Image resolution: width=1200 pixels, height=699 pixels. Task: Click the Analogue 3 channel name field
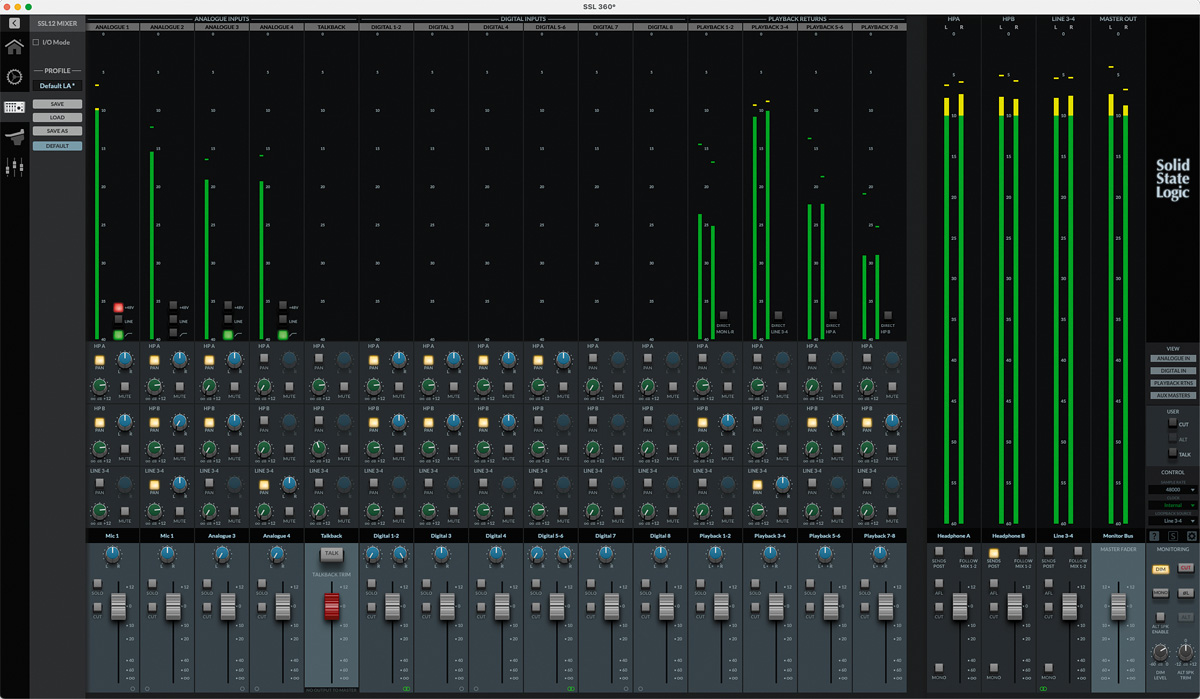tap(222, 536)
